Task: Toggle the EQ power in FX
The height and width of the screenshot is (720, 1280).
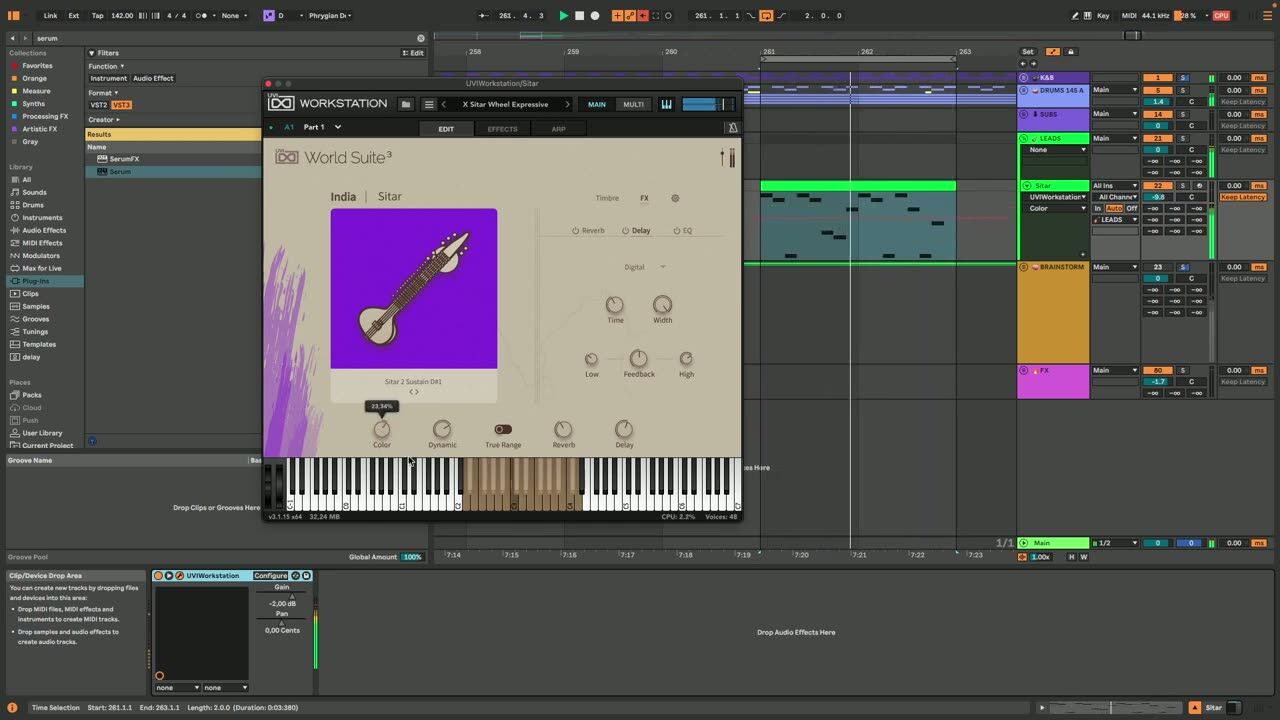Action: (676, 231)
